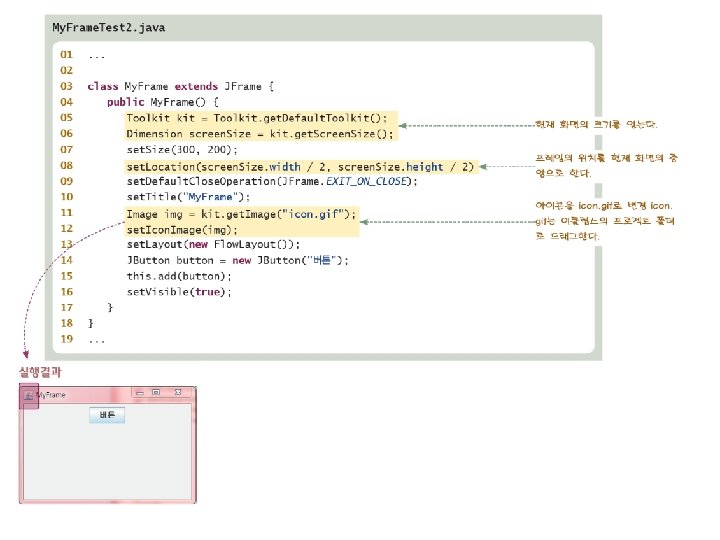Click the setDefaultCloseOperation(JFrame.EXIT_ON_CLOSE) line
The image size is (720, 540).
(x=272, y=181)
